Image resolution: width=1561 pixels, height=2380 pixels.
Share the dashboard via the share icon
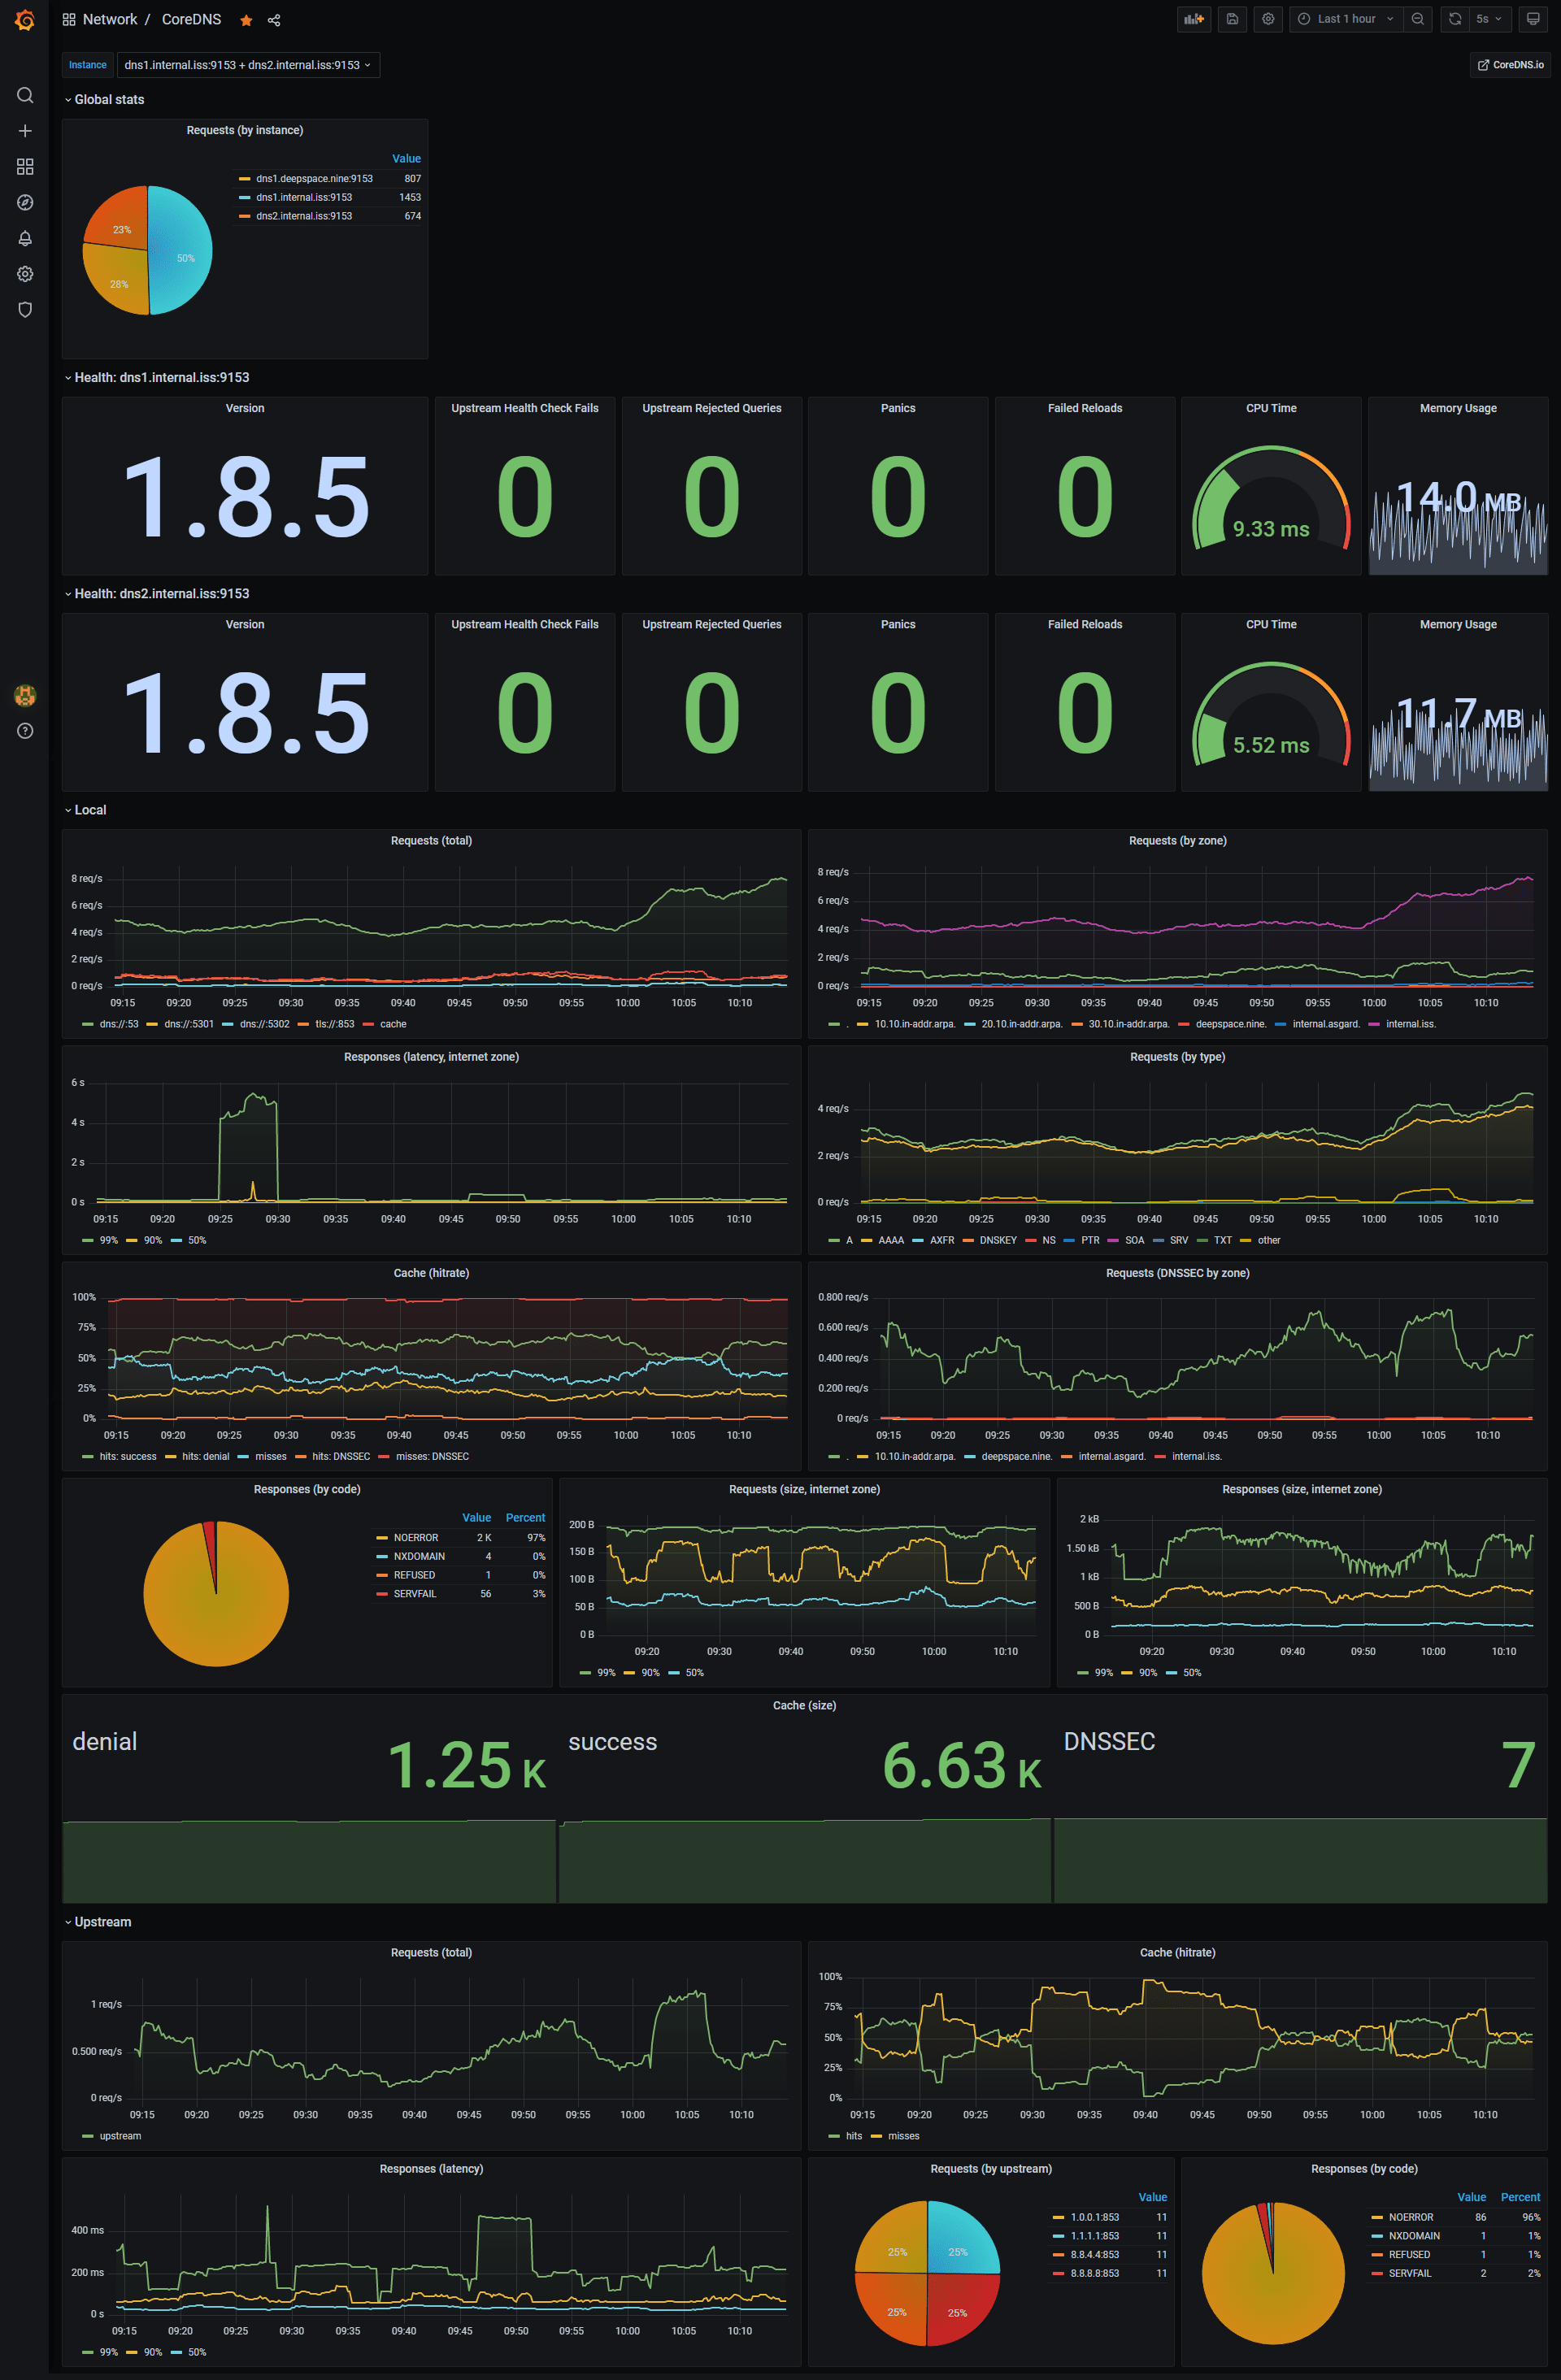pos(274,20)
